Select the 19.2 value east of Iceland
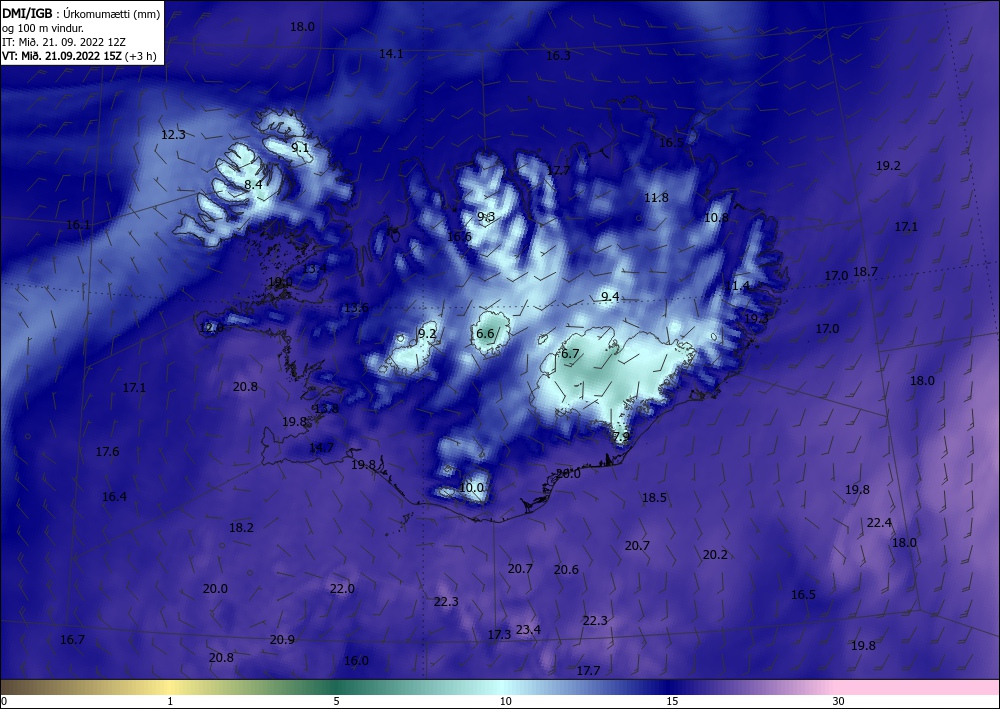 point(888,165)
